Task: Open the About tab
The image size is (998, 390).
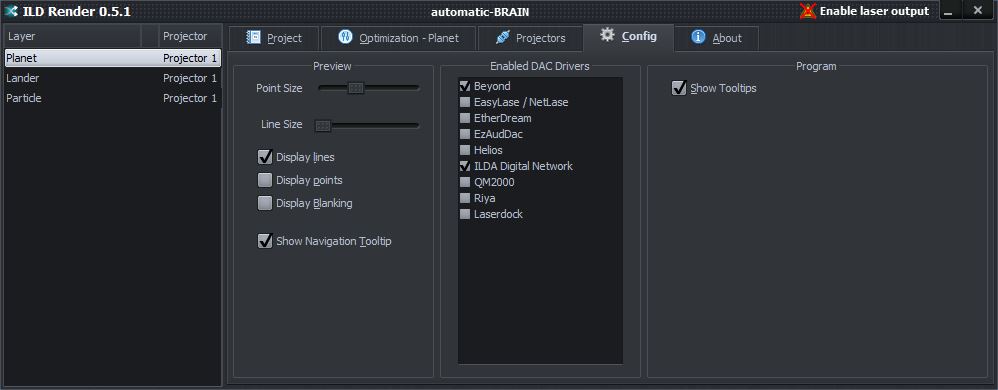Action: click(716, 38)
